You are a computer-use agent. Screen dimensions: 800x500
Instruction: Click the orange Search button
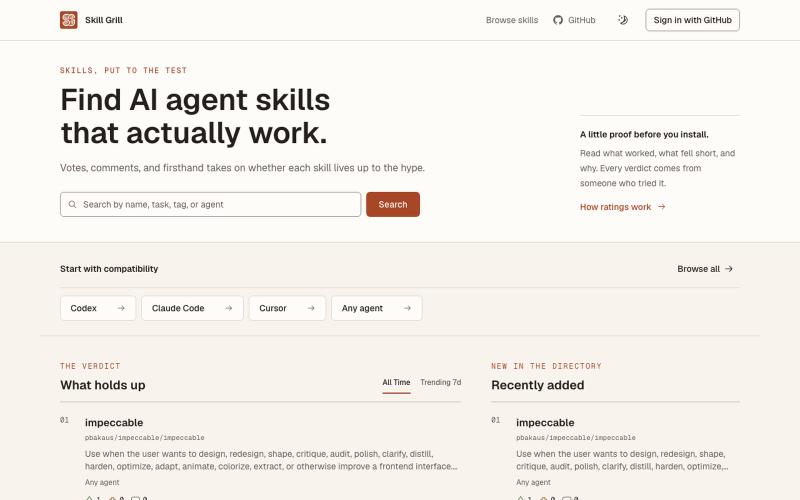[x=393, y=204]
